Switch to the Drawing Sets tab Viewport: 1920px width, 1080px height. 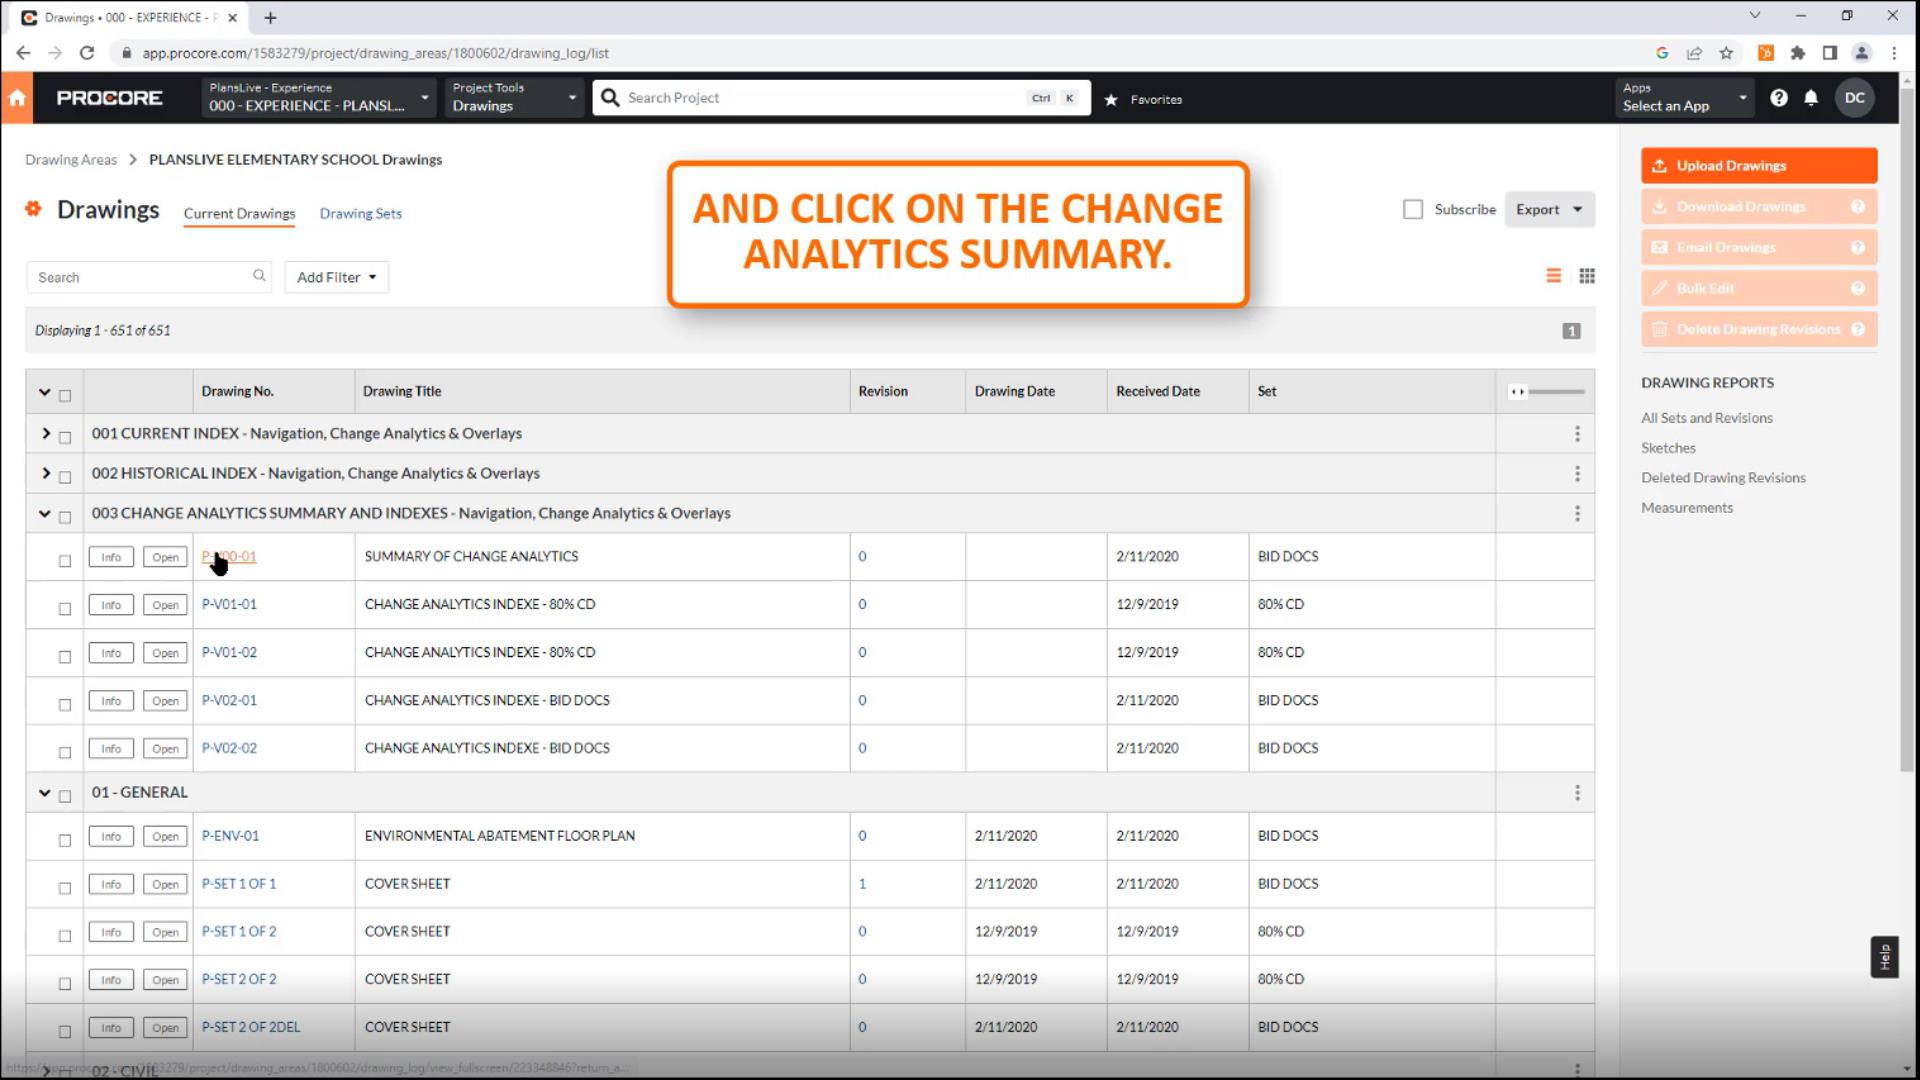360,213
